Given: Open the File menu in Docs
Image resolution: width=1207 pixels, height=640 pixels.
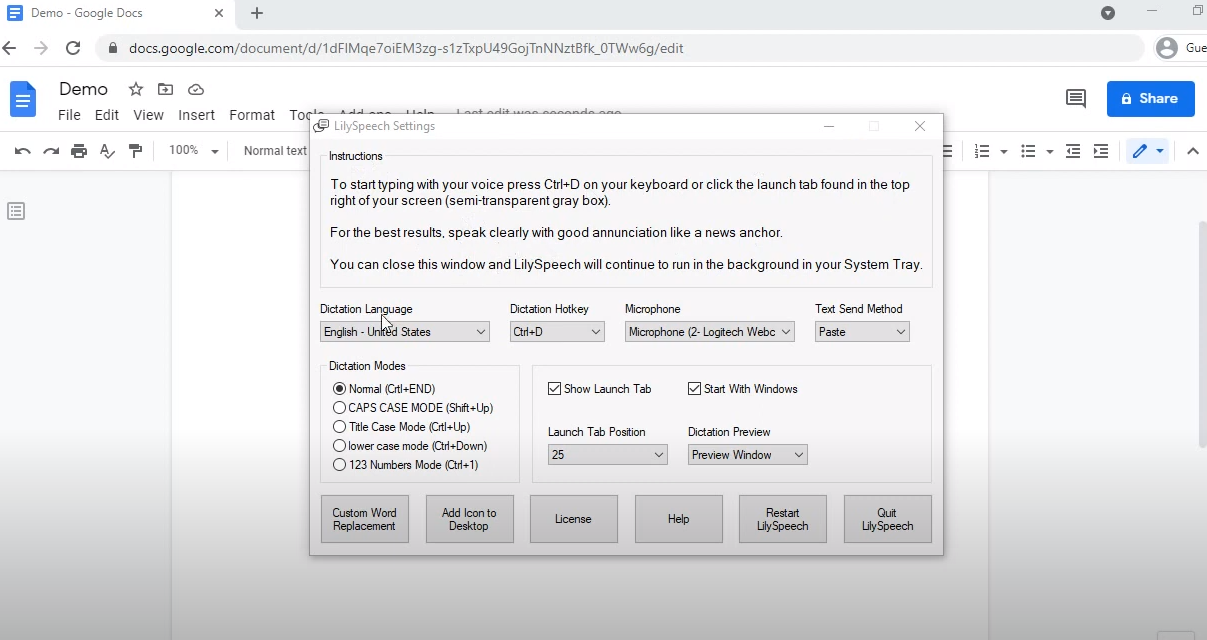Looking at the screenshot, I should click(69, 115).
